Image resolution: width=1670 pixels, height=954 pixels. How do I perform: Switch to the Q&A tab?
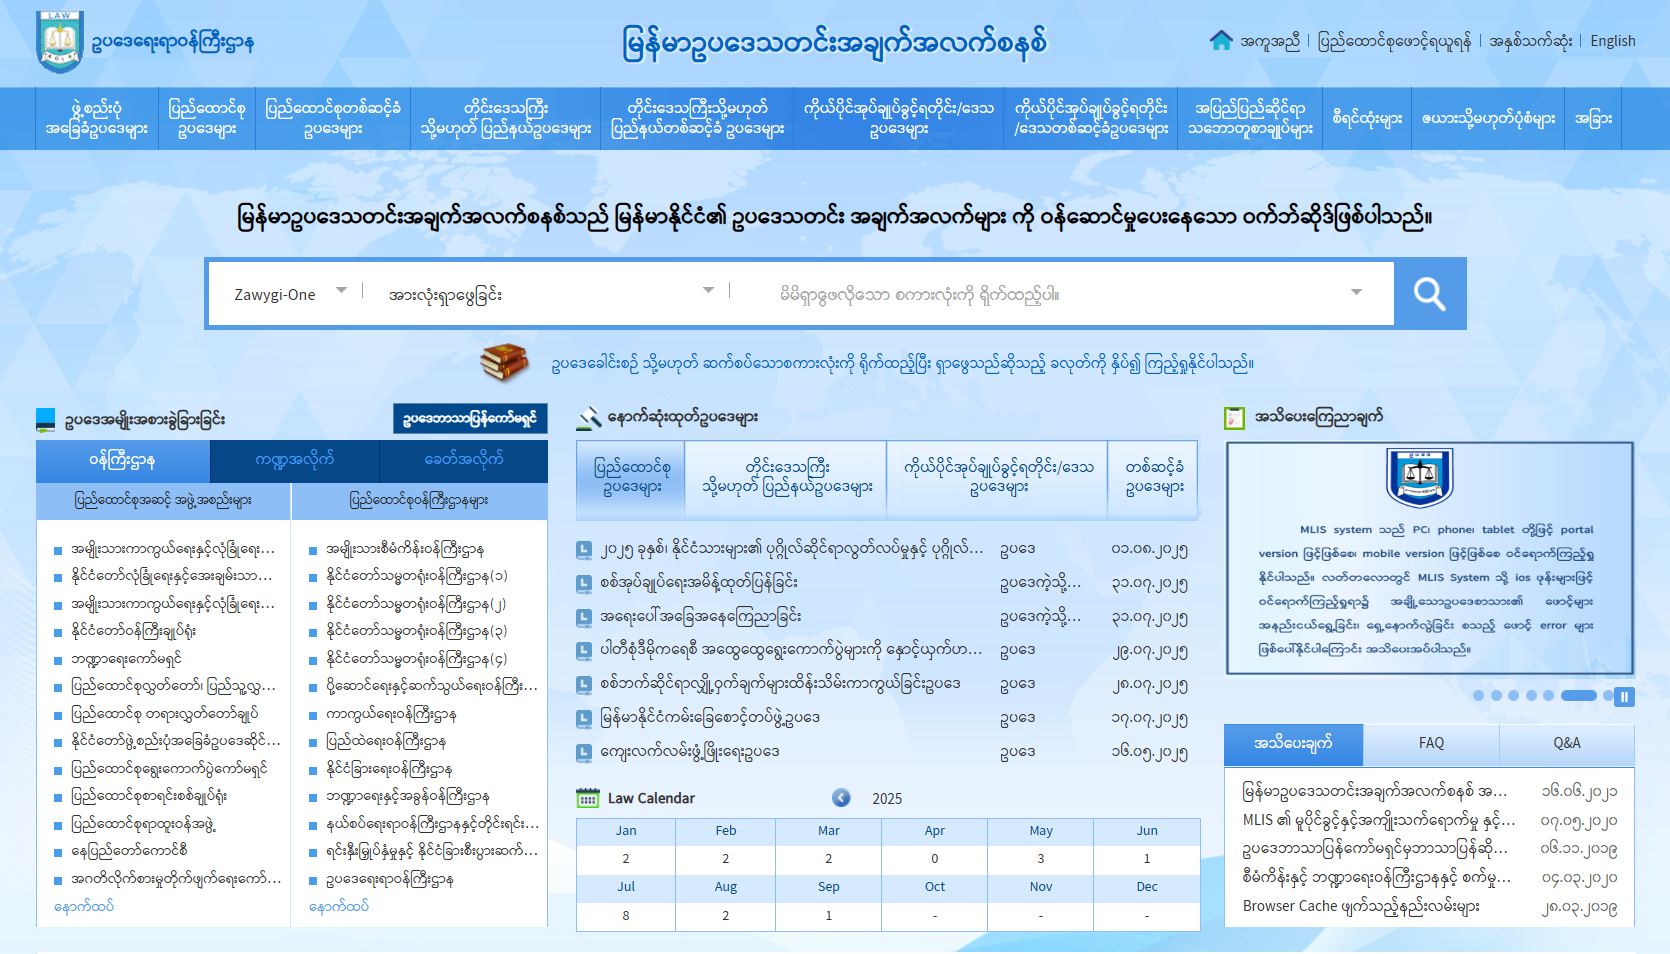tap(1566, 743)
